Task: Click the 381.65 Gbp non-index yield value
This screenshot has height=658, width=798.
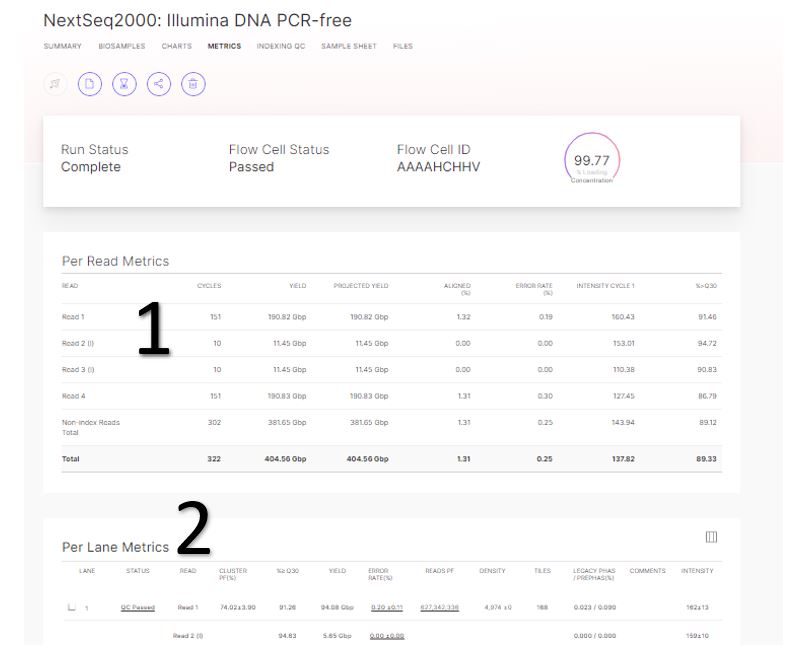Action: (287, 422)
